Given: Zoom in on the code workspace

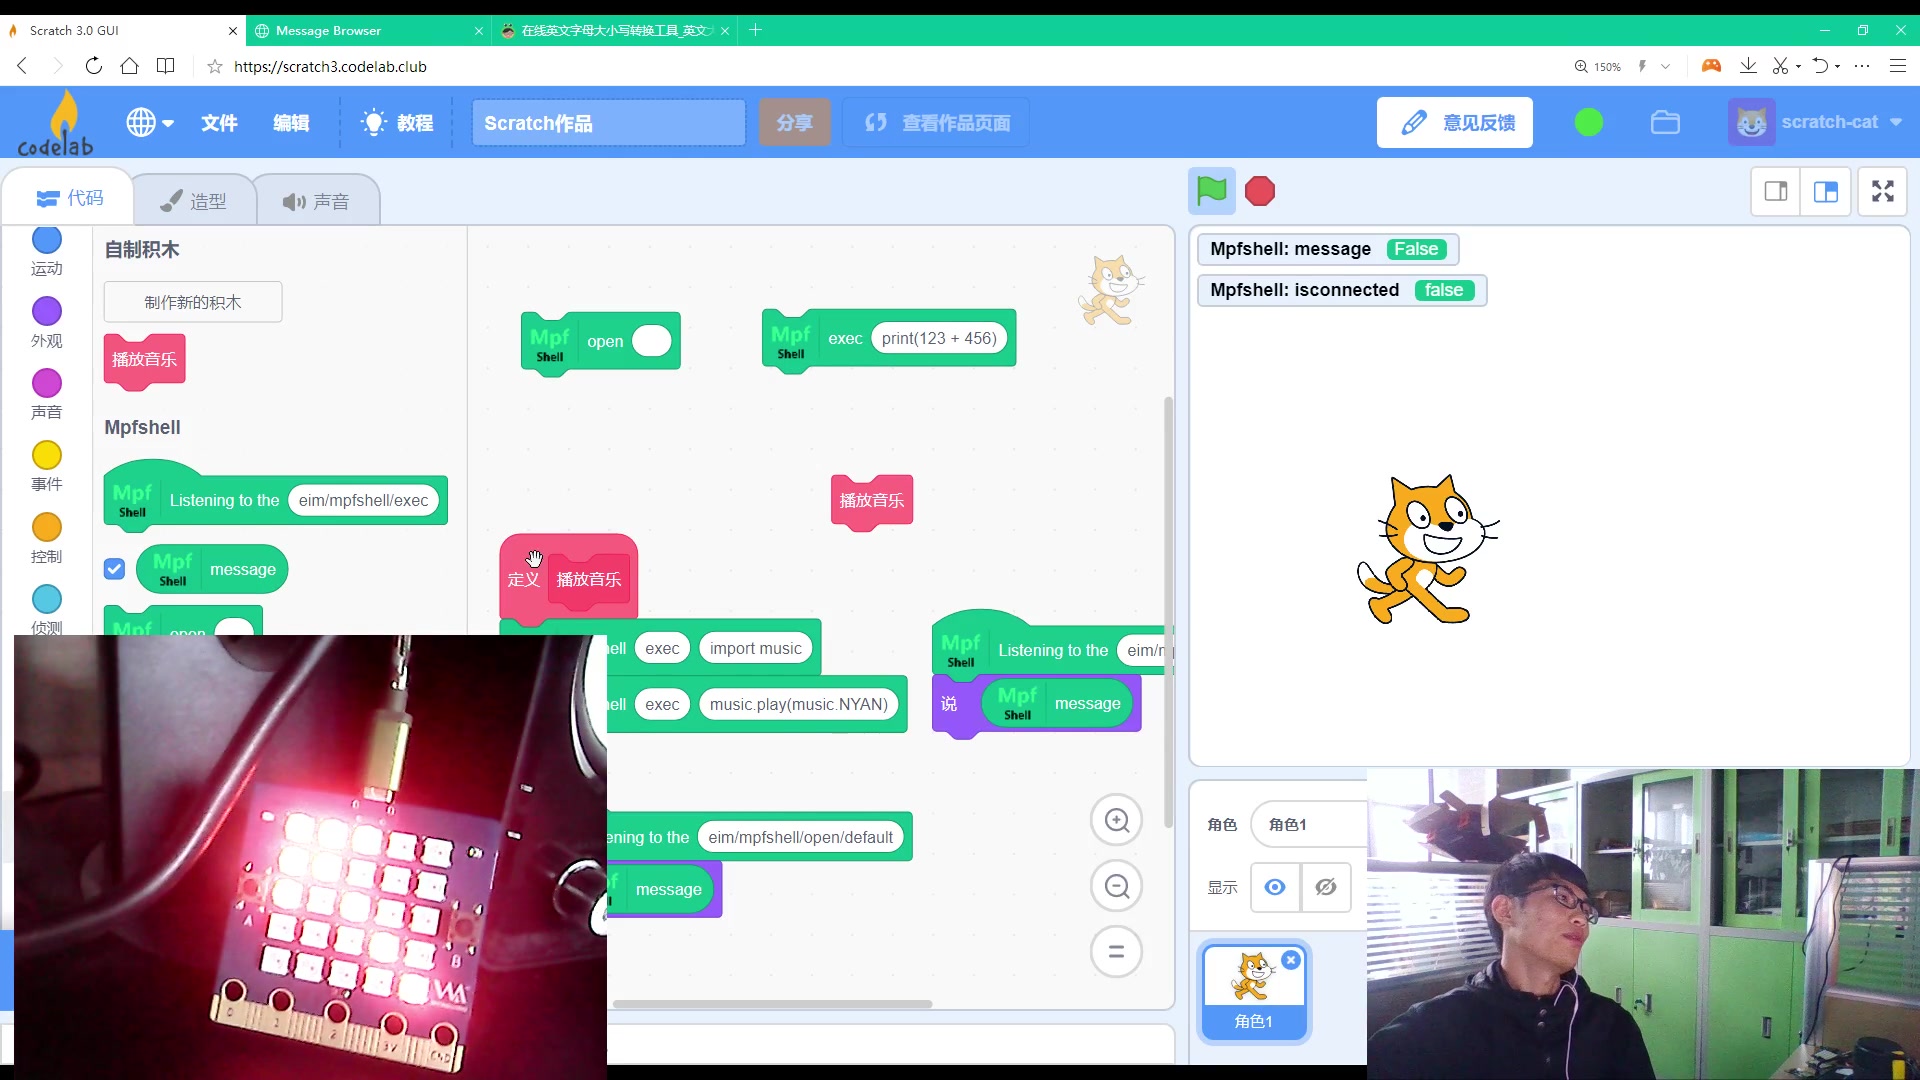Looking at the screenshot, I should coord(1116,821).
